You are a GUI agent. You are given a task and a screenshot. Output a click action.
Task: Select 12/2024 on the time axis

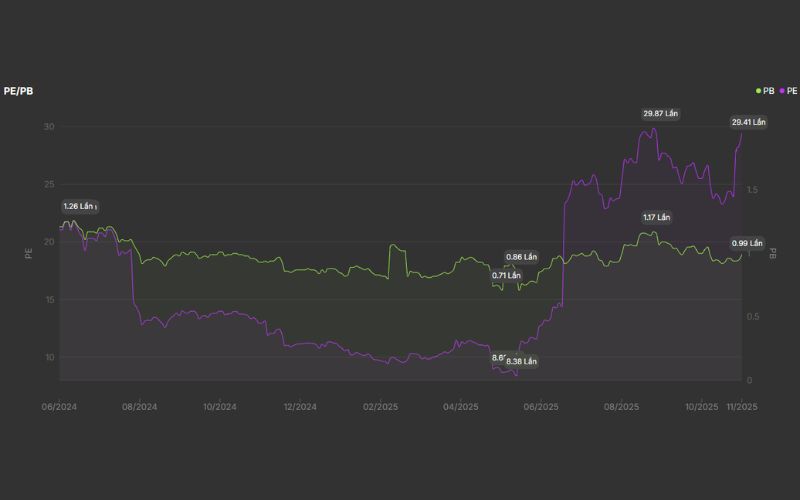(300, 406)
